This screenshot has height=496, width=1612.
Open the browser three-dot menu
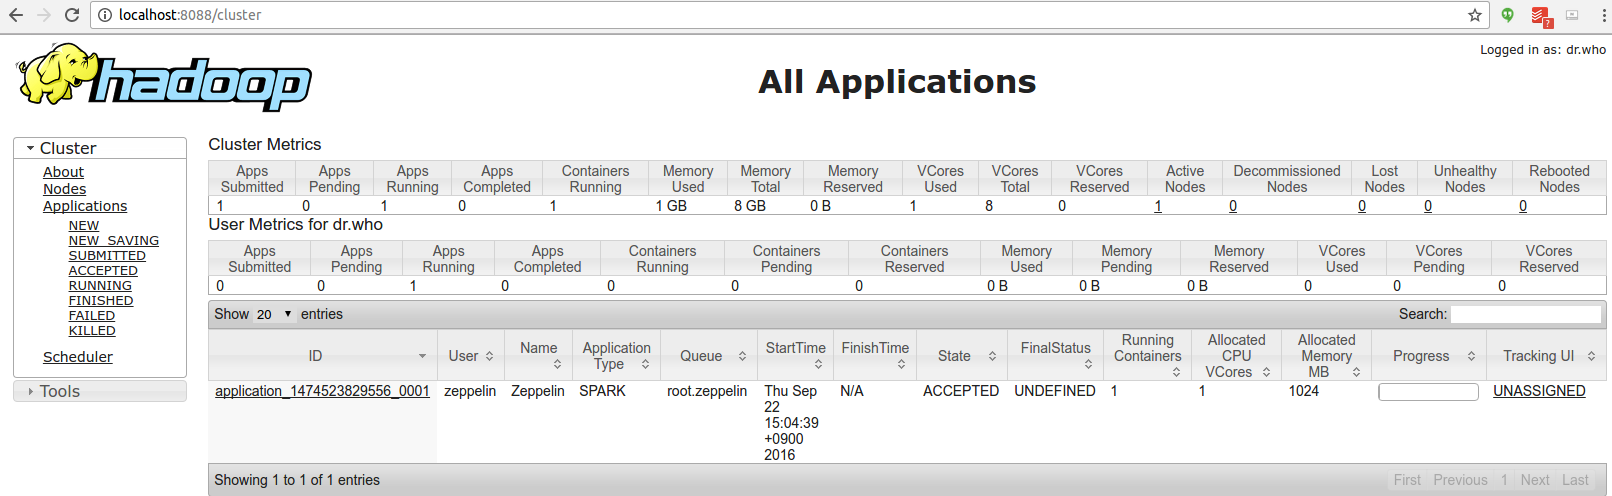click(x=1604, y=15)
